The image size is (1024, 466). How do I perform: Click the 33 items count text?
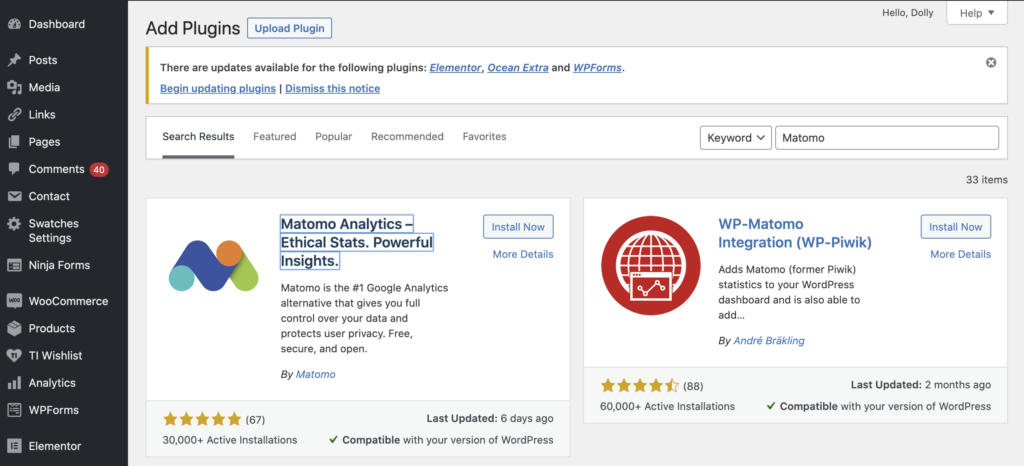click(x=986, y=179)
